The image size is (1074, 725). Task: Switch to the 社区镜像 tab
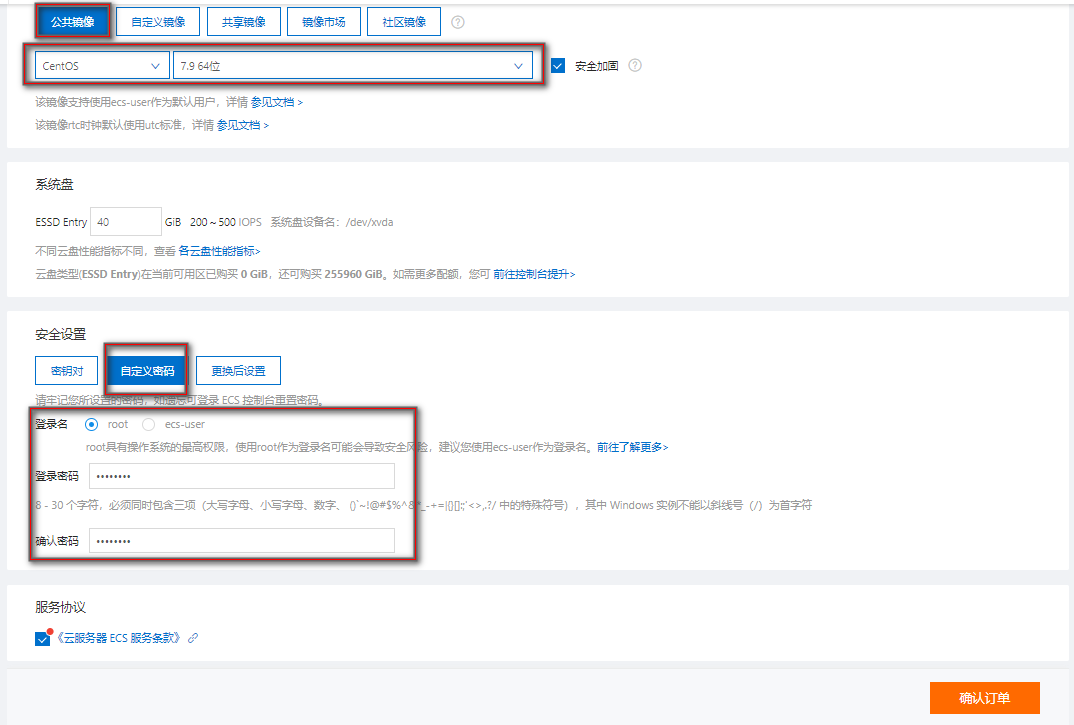click(x=403, y=21)
